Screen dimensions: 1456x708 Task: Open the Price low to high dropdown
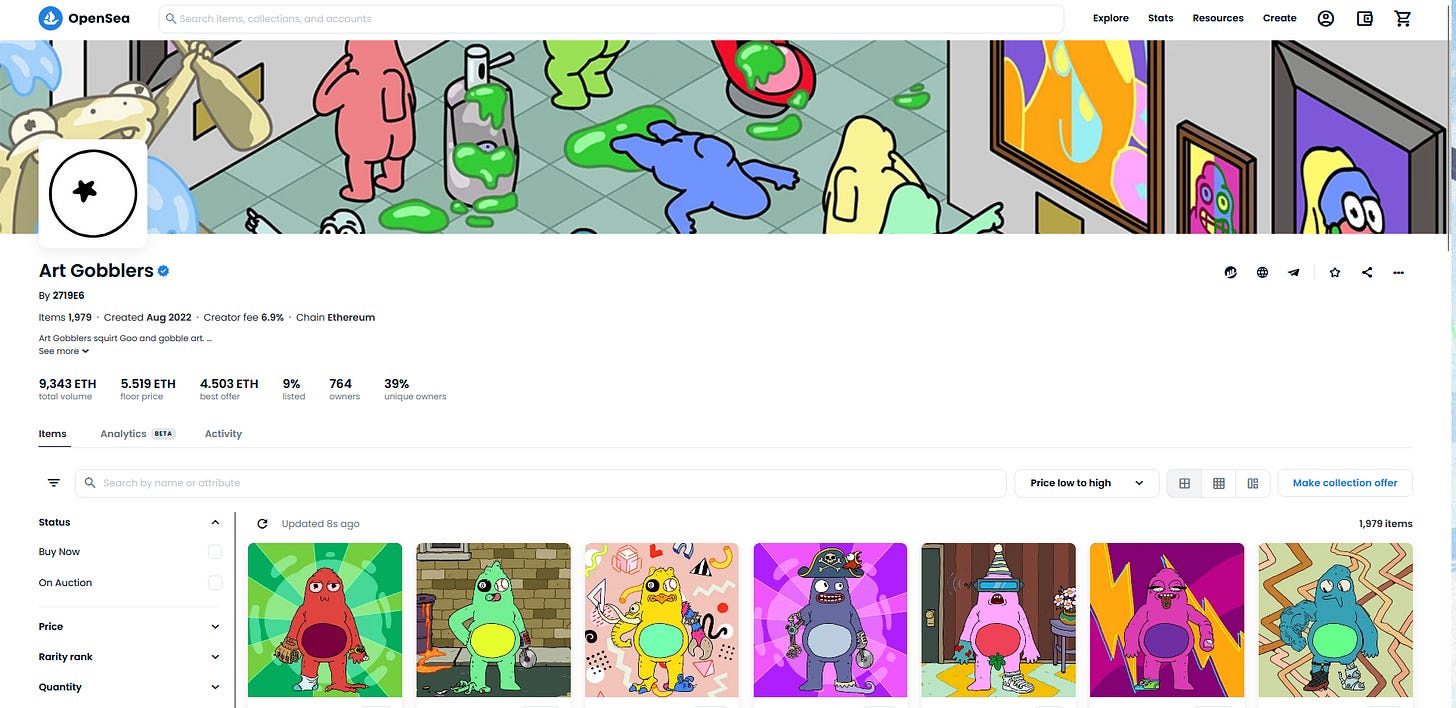click(1087, 483)
